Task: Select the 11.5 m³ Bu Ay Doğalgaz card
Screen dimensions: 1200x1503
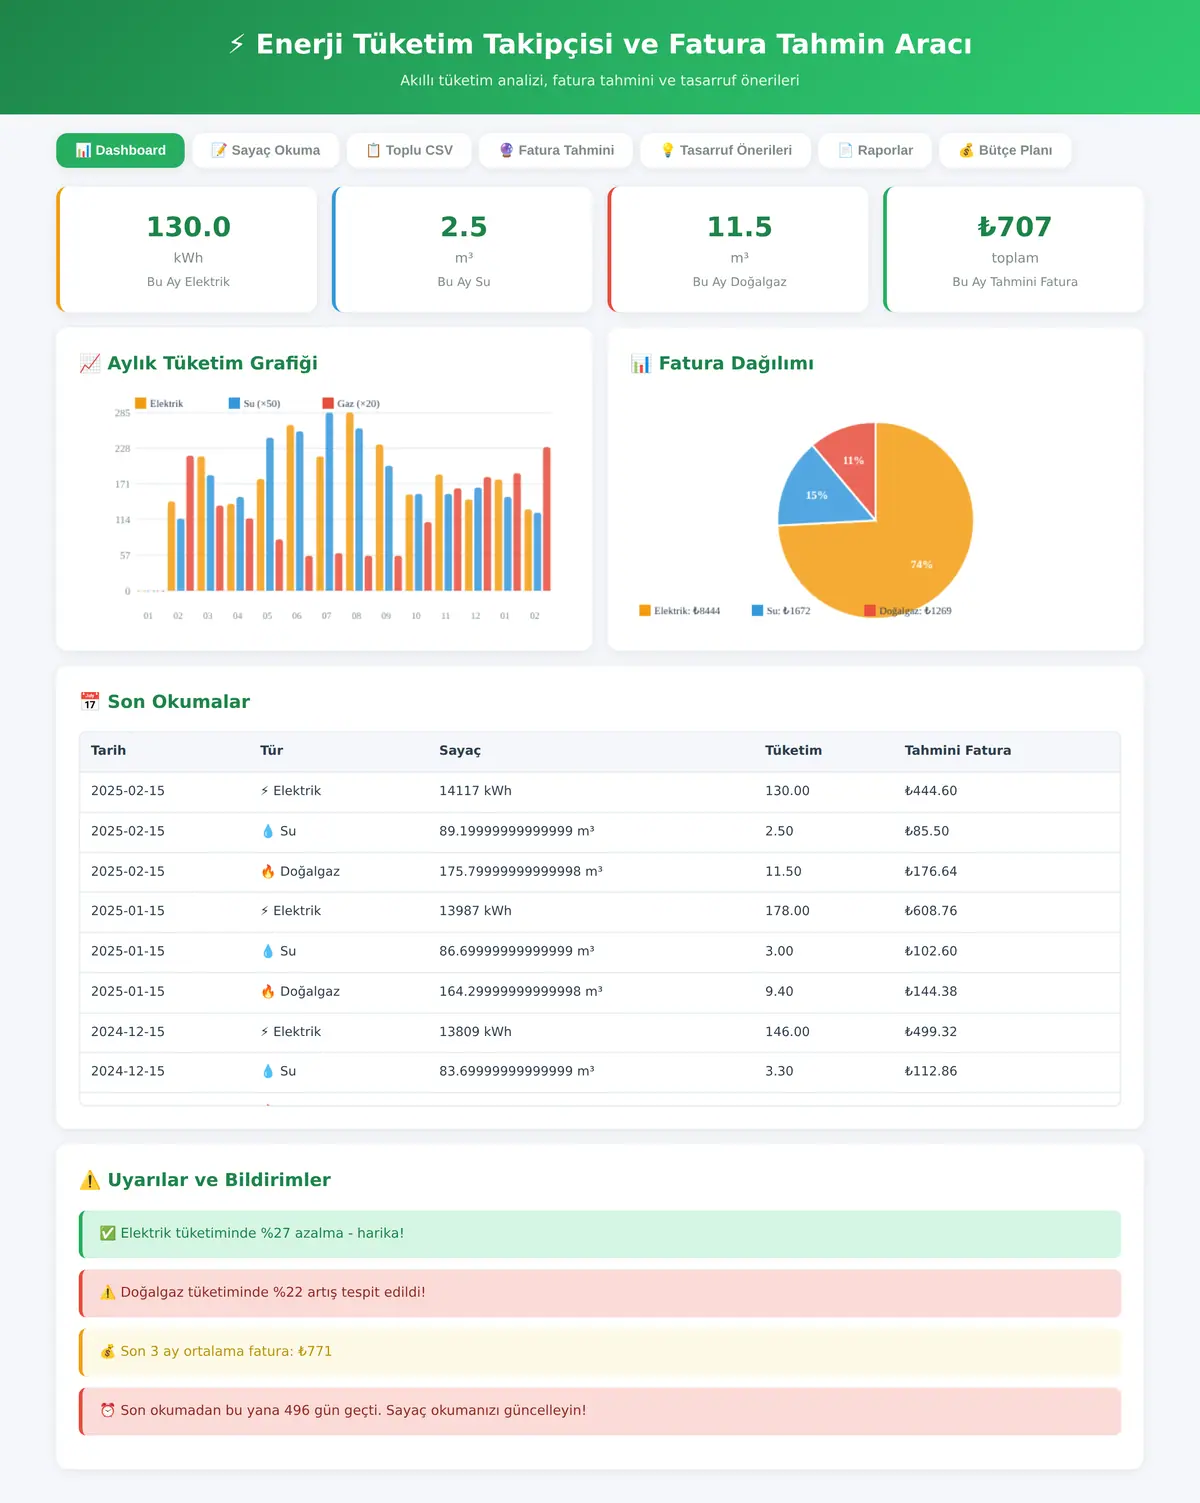Action: [739, 250]
